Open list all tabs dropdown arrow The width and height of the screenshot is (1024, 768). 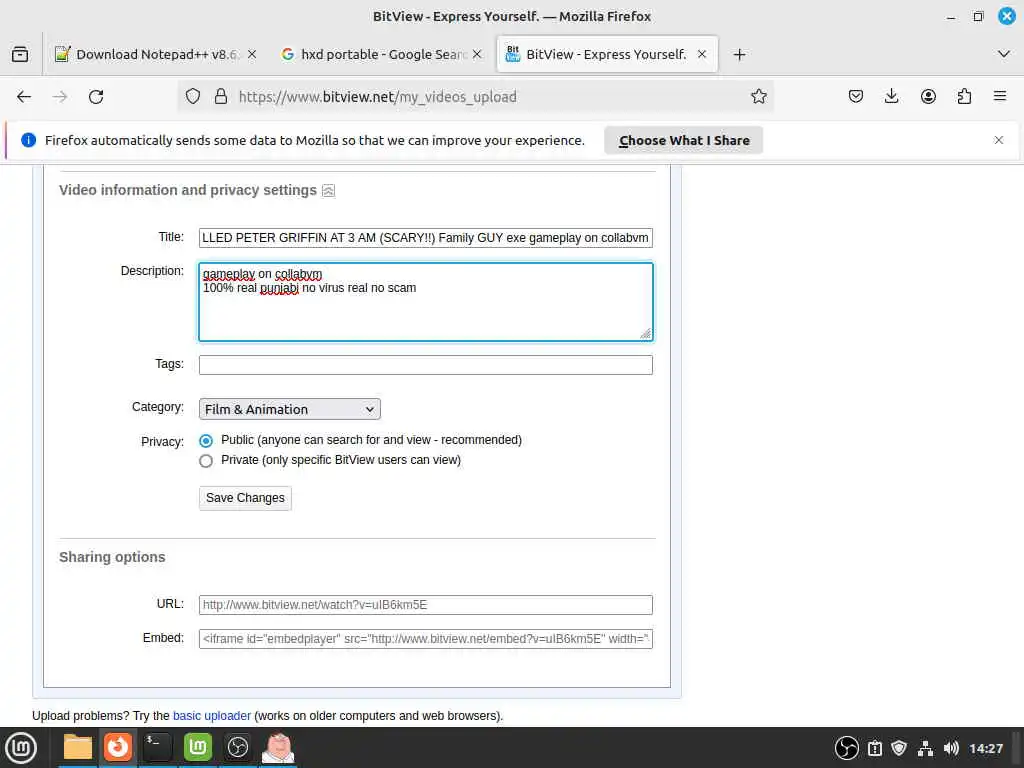click(x=1004, y=54)
